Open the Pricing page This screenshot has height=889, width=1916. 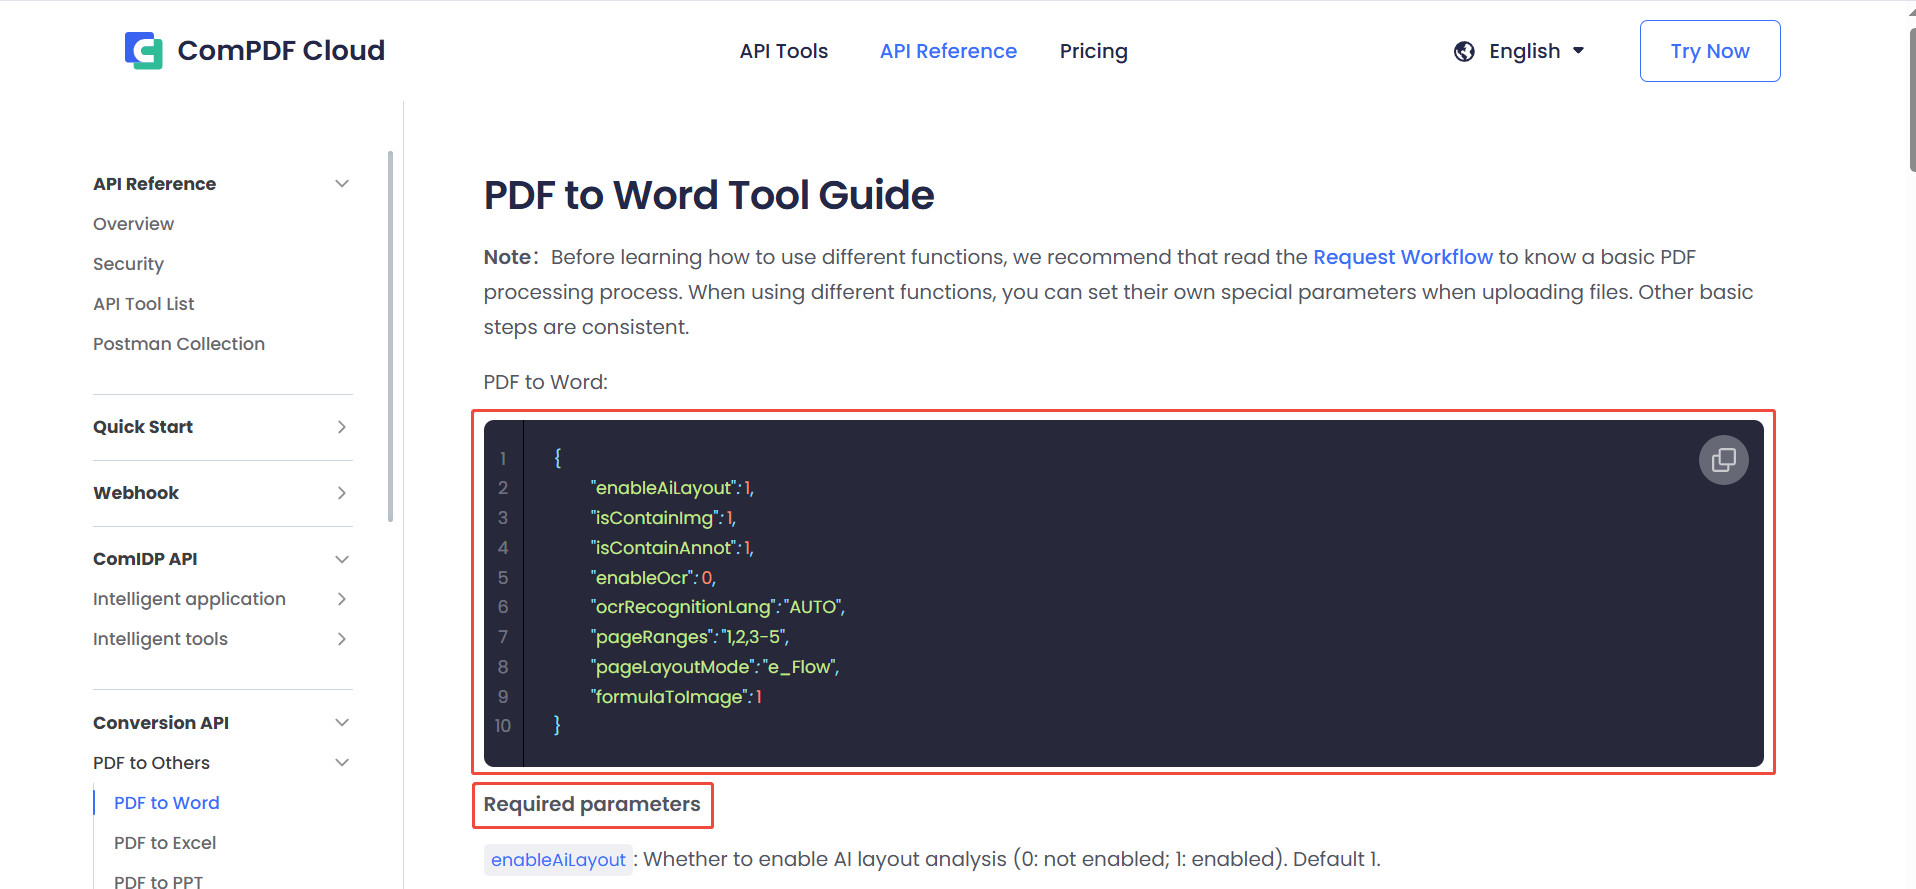coord(1093,51)
